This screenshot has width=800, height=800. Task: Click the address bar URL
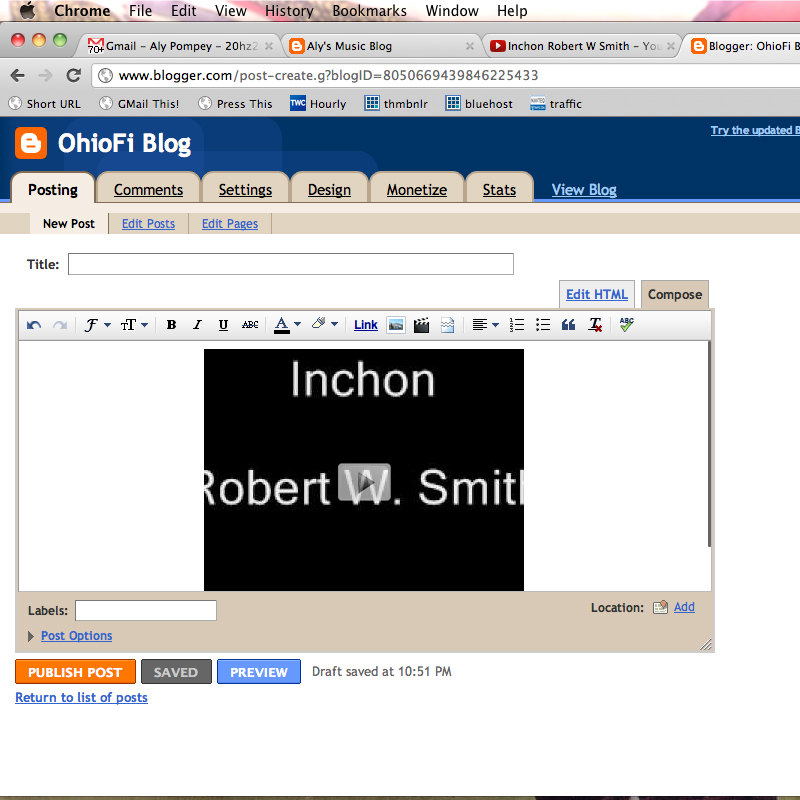tap(328, 76)
